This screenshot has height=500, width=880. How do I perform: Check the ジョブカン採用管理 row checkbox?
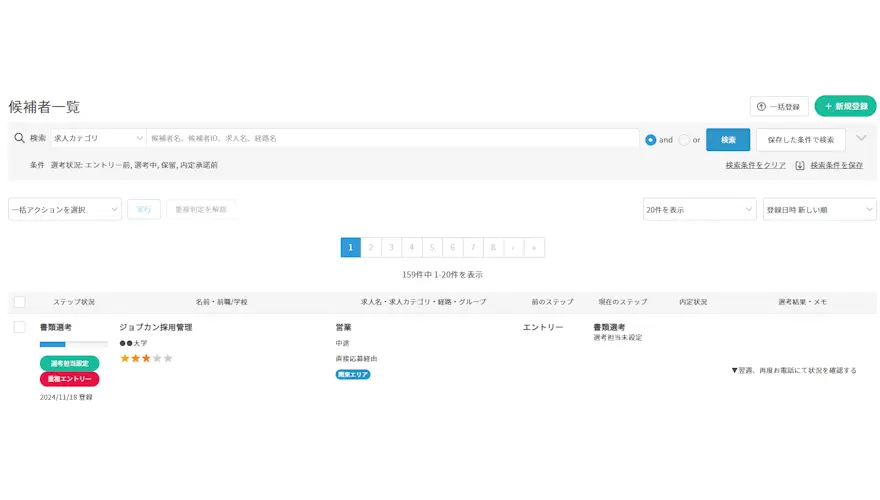click(x=19, y=327)
